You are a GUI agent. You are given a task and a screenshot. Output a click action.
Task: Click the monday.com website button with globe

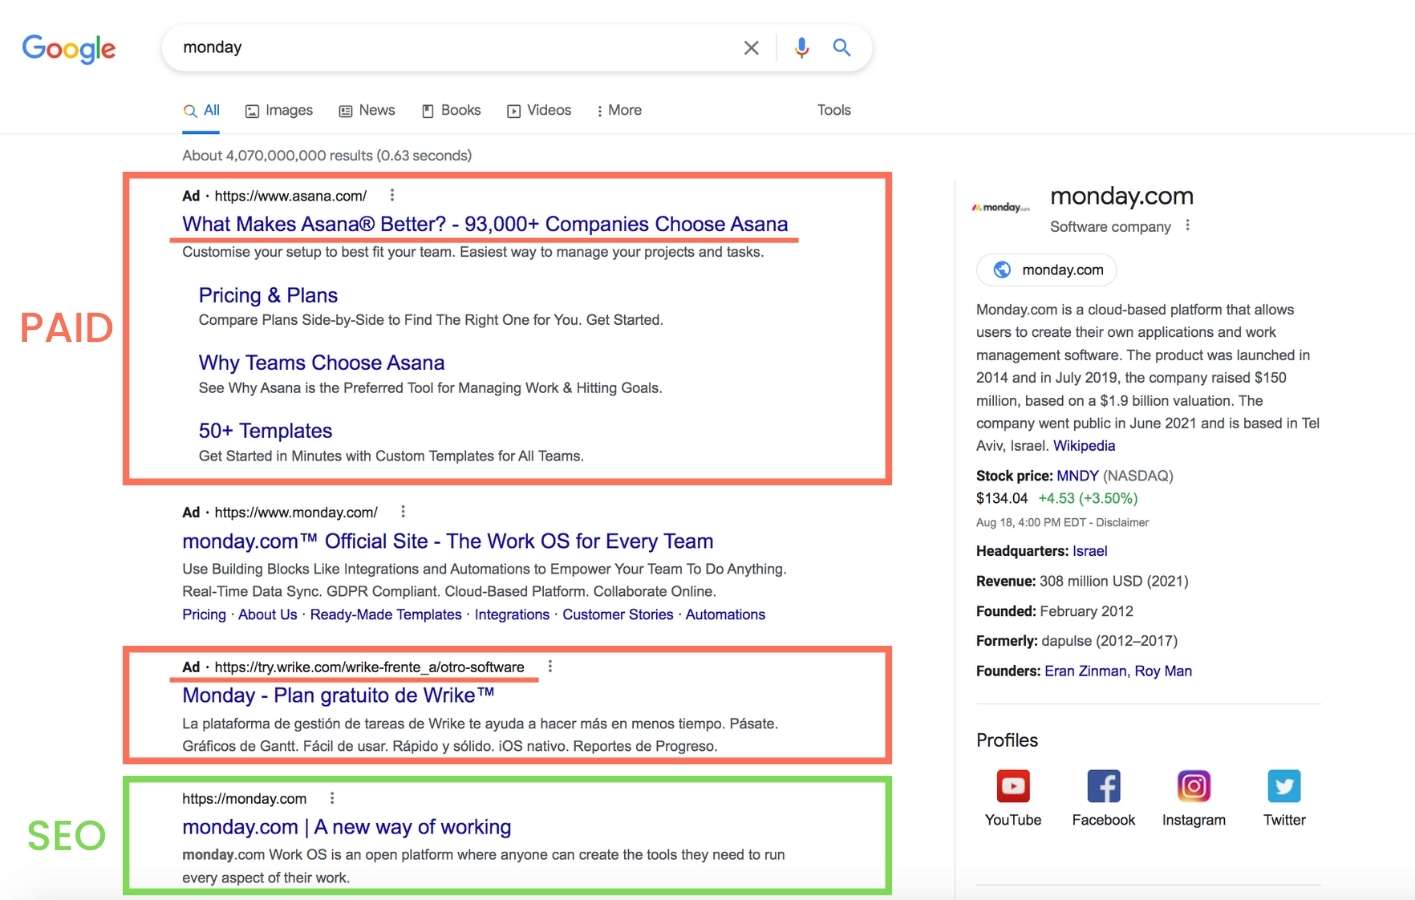coord(1047,270)
